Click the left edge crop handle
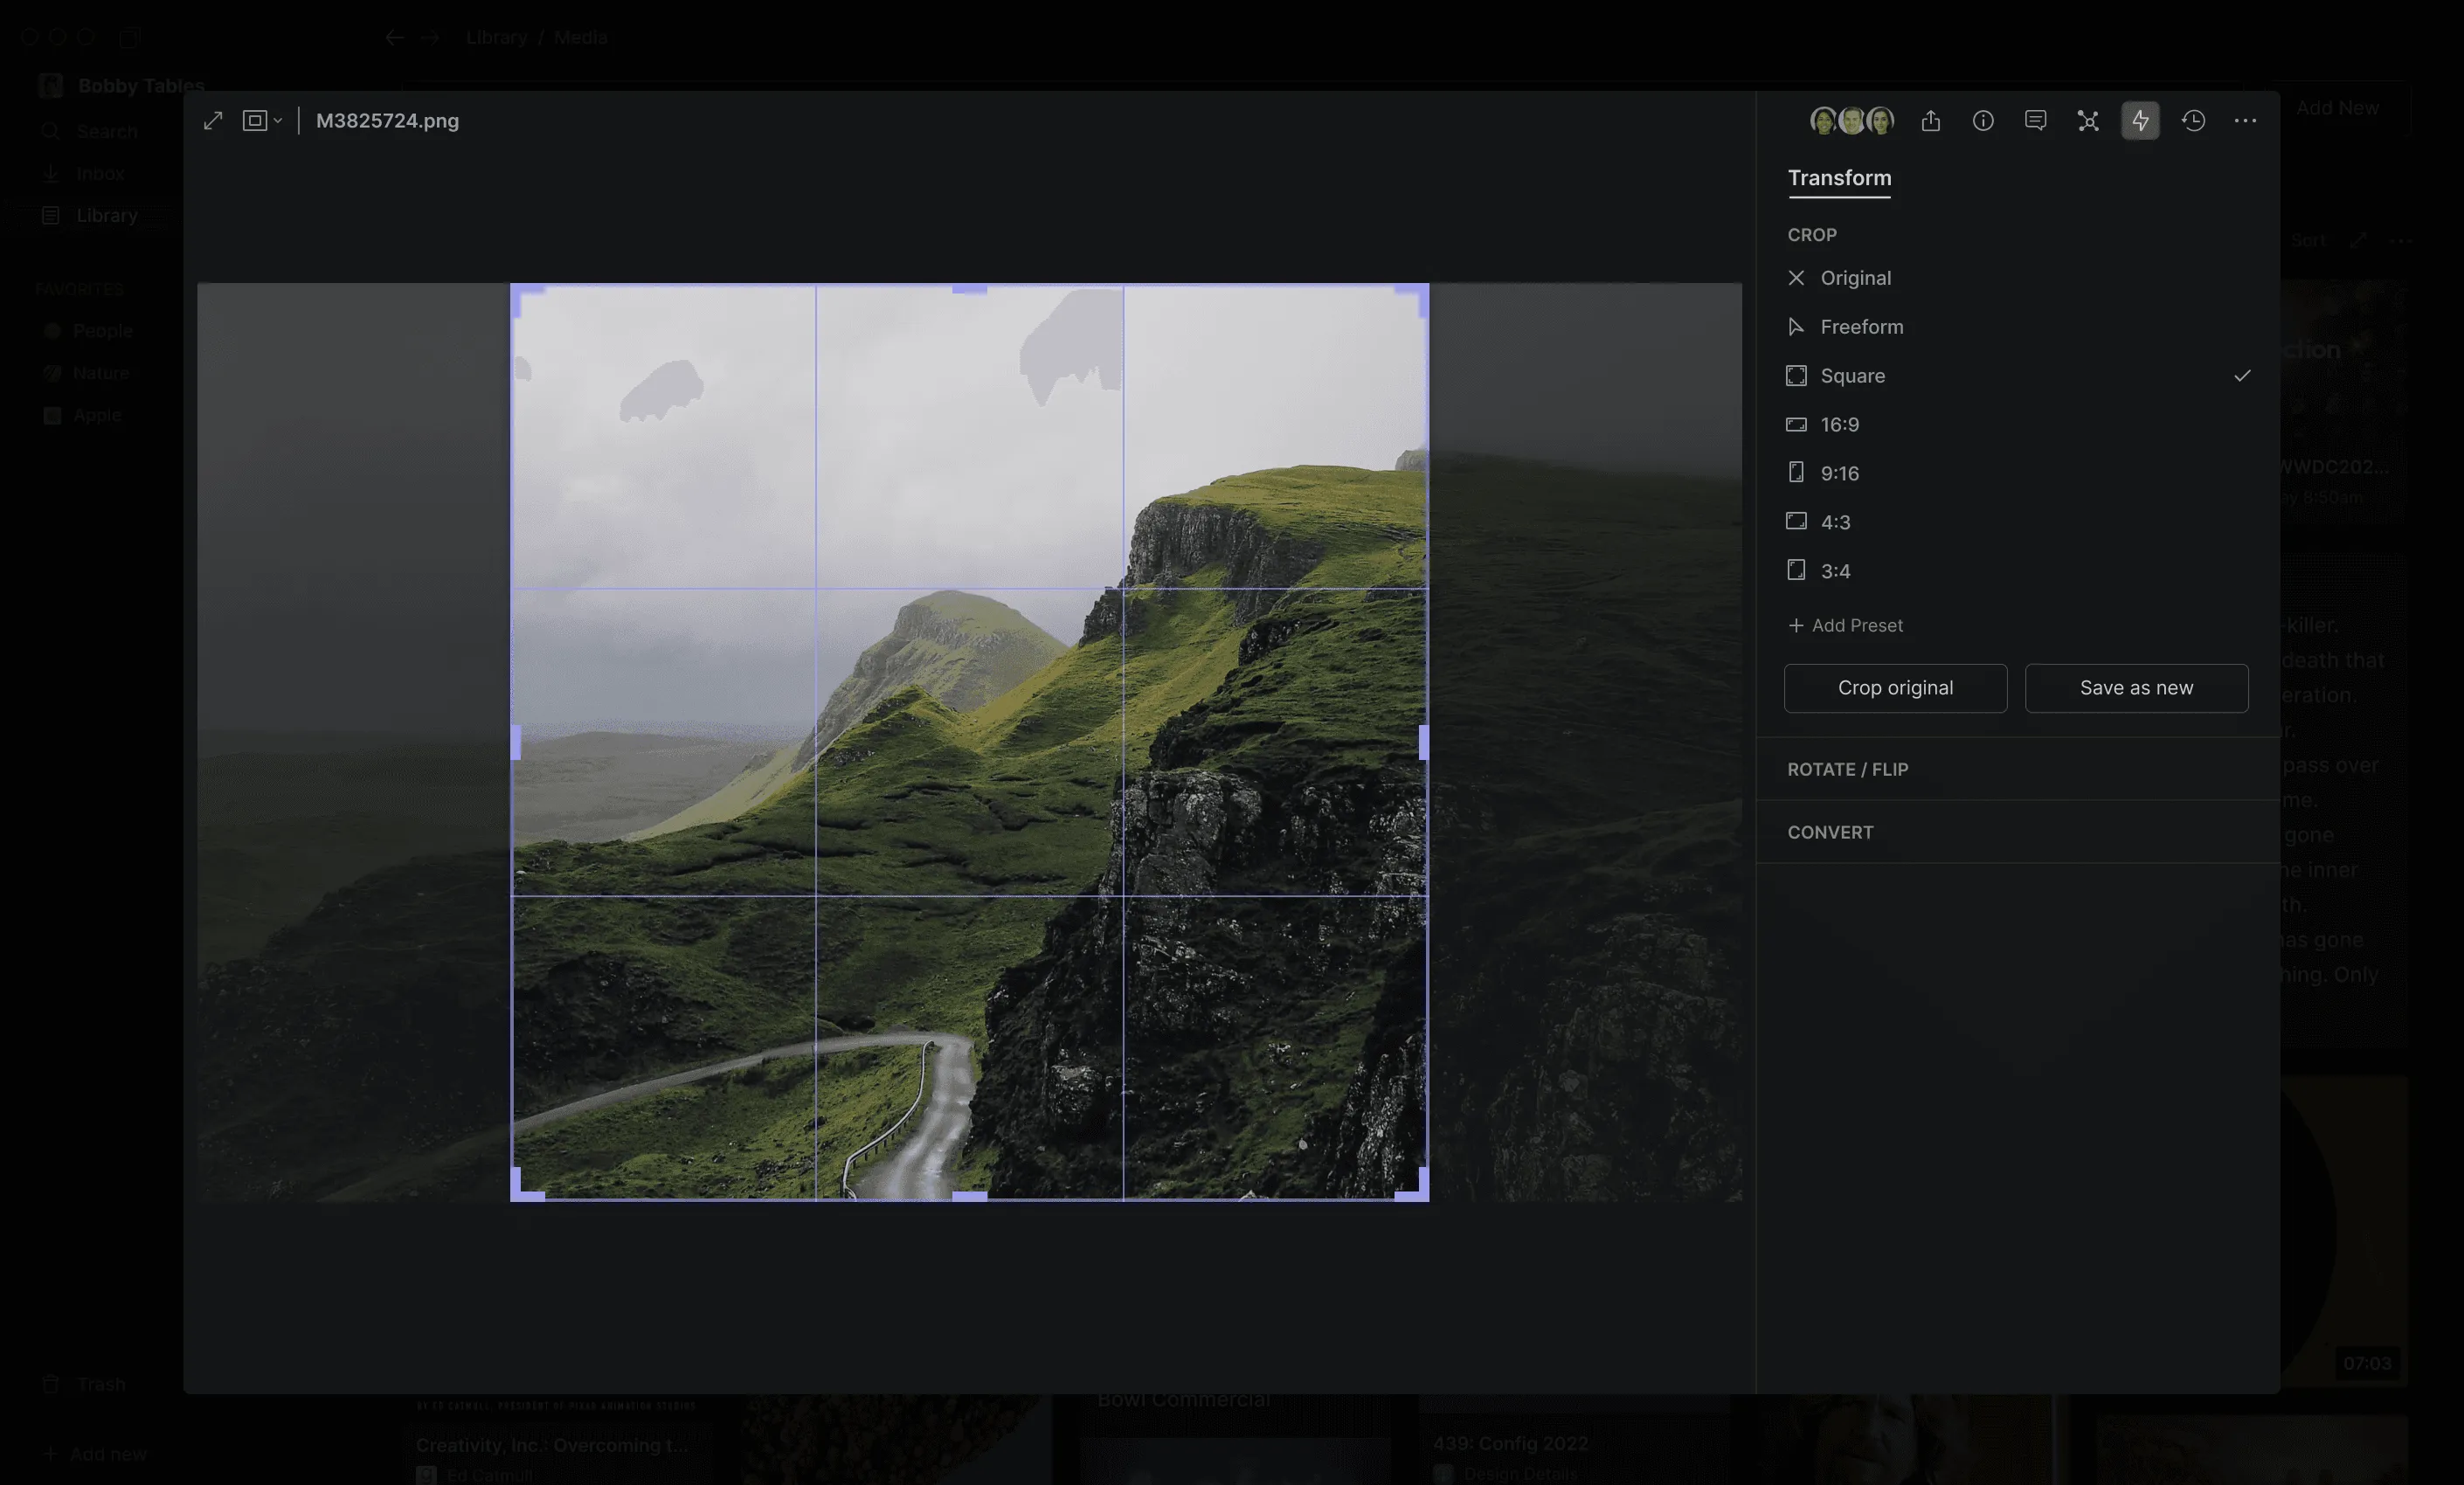 pyautogui.click(x=516, y=742)
